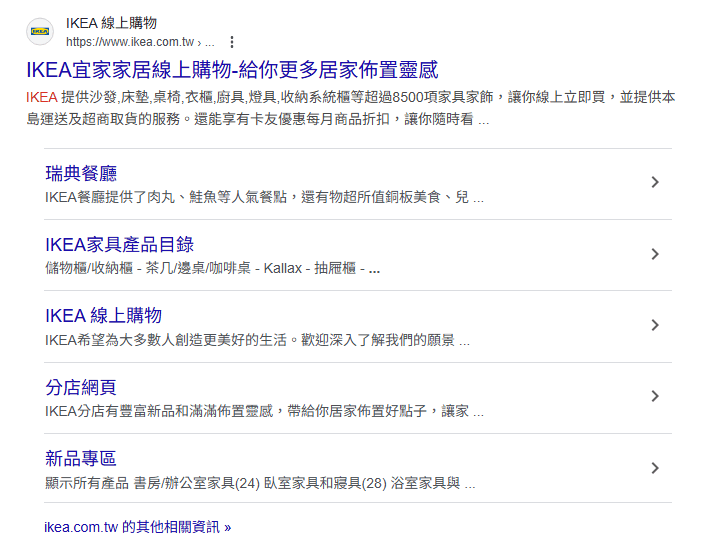708x548 pixels.
Task: Click the description IKEA希望為大多數人創造更美好的生活
Action: tap(257, 340)
